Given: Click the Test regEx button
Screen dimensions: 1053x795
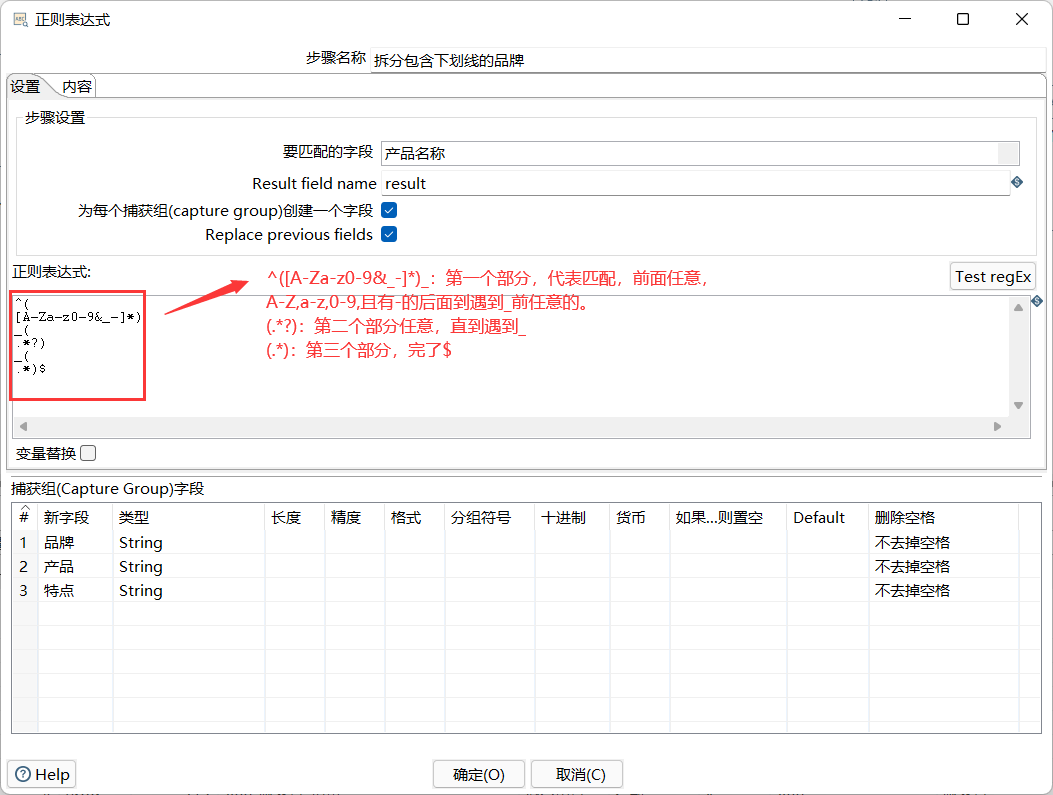Looking at the screenshot, I should (993, 277).
